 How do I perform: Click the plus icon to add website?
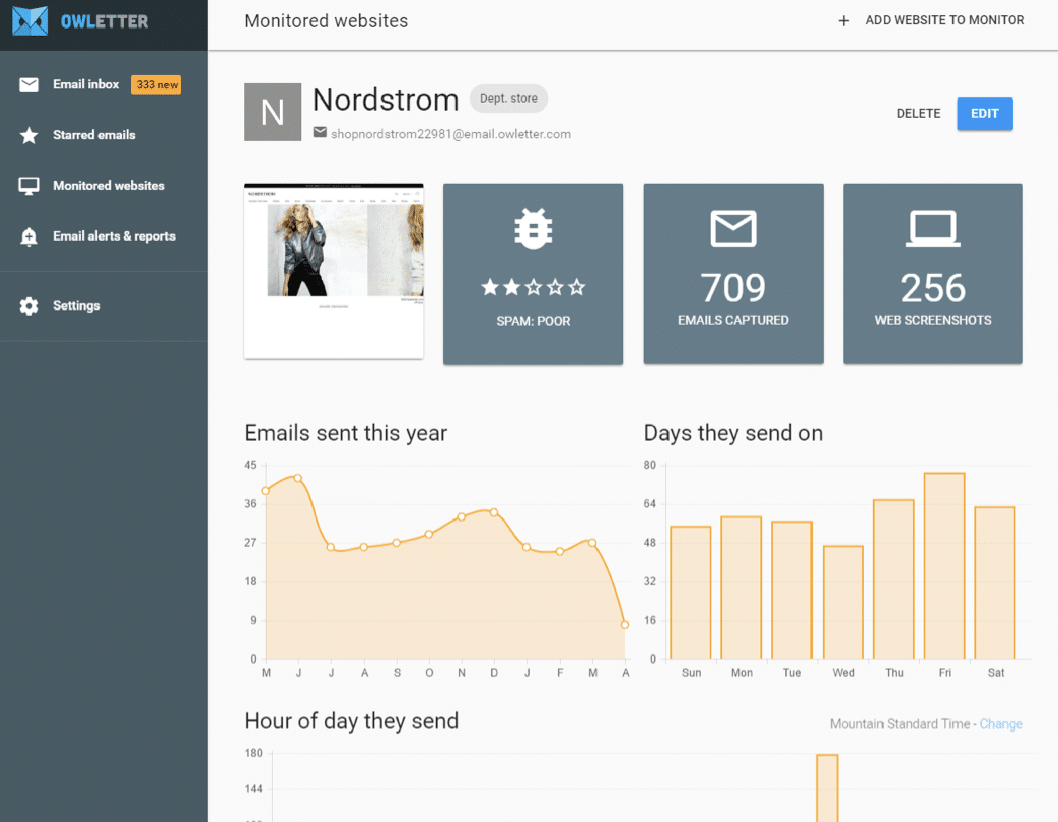click(x=844, y=21)
